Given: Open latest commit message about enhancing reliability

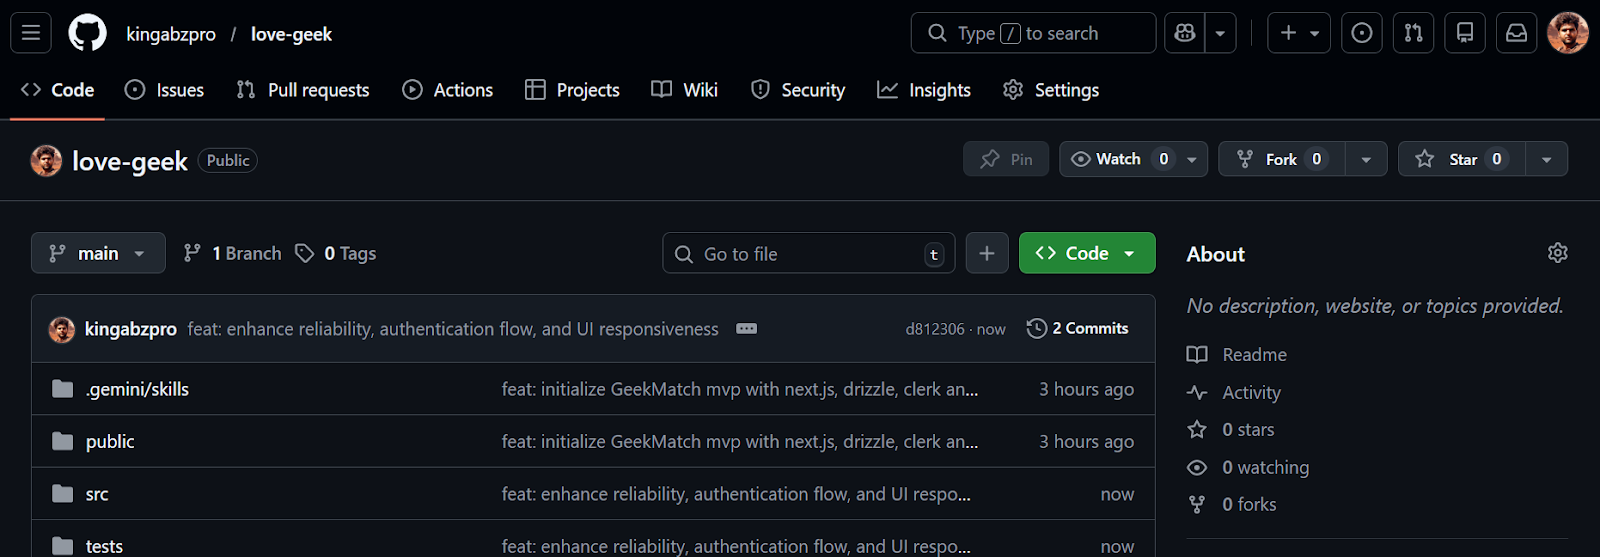Looking at the screenshot, I should pyautogui.click(x=453, y=329).
